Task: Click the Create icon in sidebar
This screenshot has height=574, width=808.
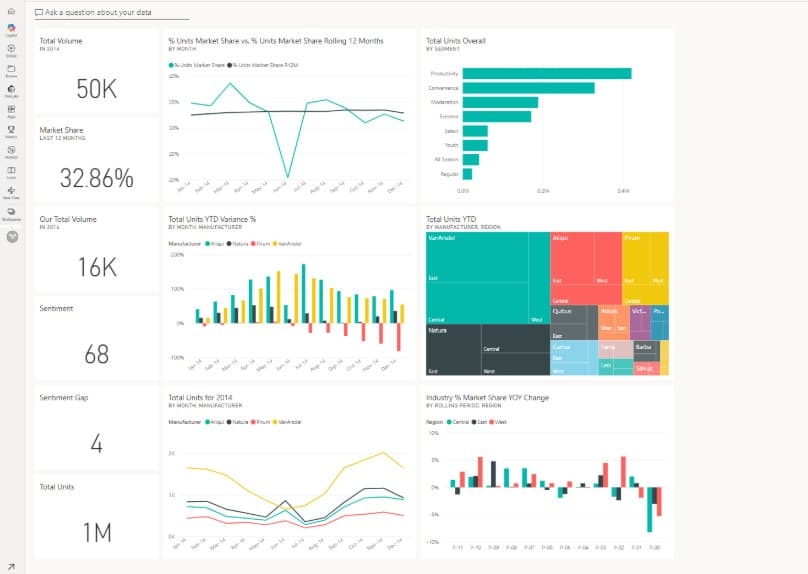Action: (11, 49)
